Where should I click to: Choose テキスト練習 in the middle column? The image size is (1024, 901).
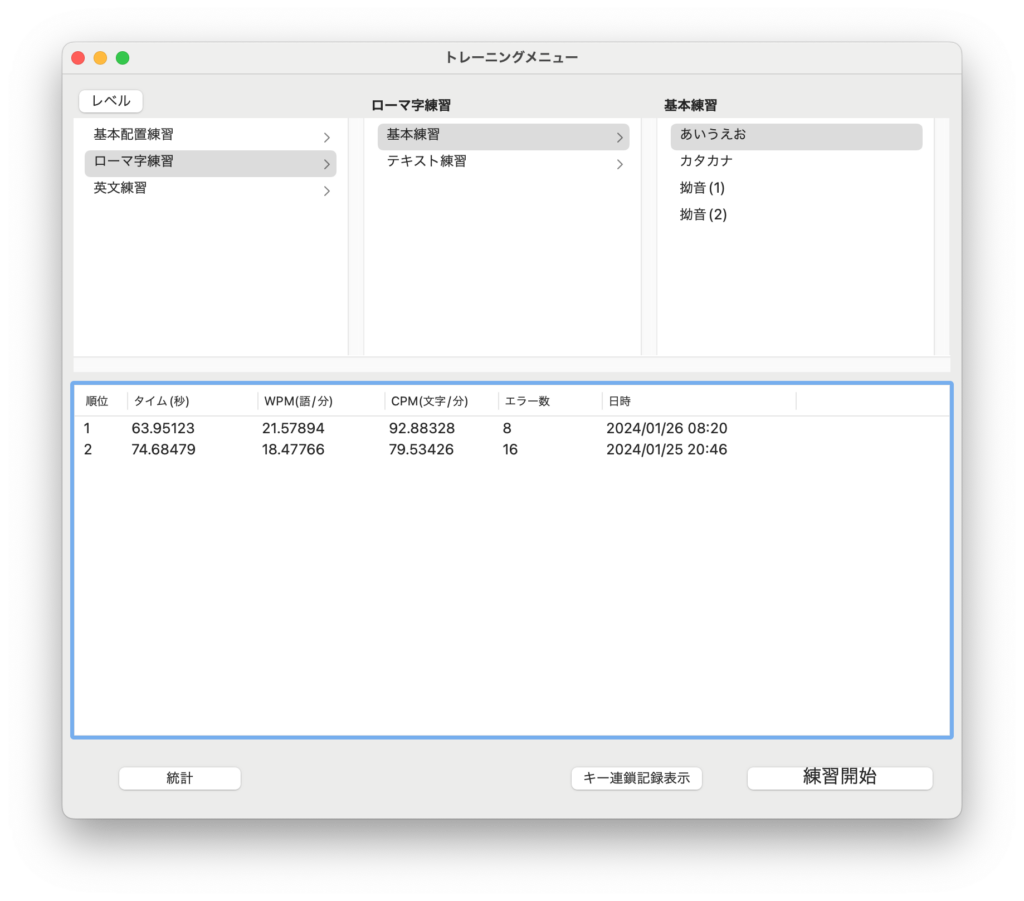click(426, 162)
